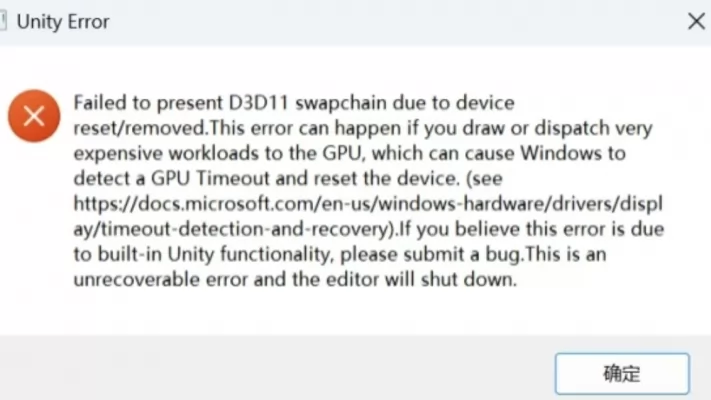Click the "Failed to present" opening words
The height and width of the screenshot is (400, 711).
(148, 103)
